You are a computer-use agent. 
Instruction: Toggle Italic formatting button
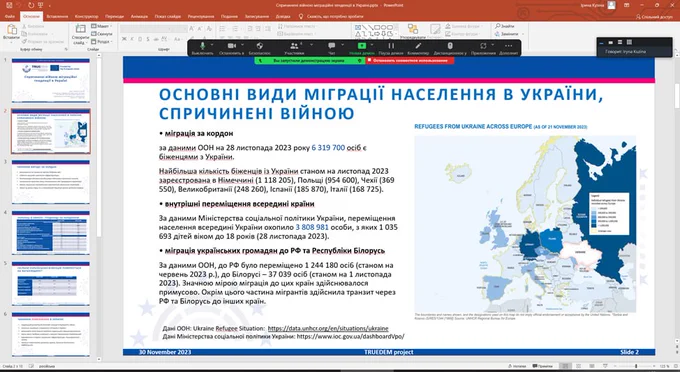coord(132,39)
